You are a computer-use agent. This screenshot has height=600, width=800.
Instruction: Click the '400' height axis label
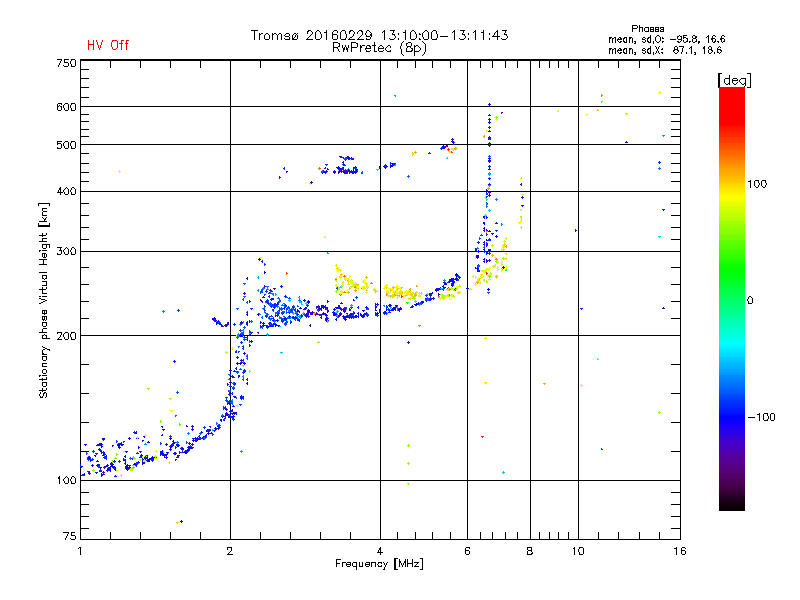pos(66,191)
